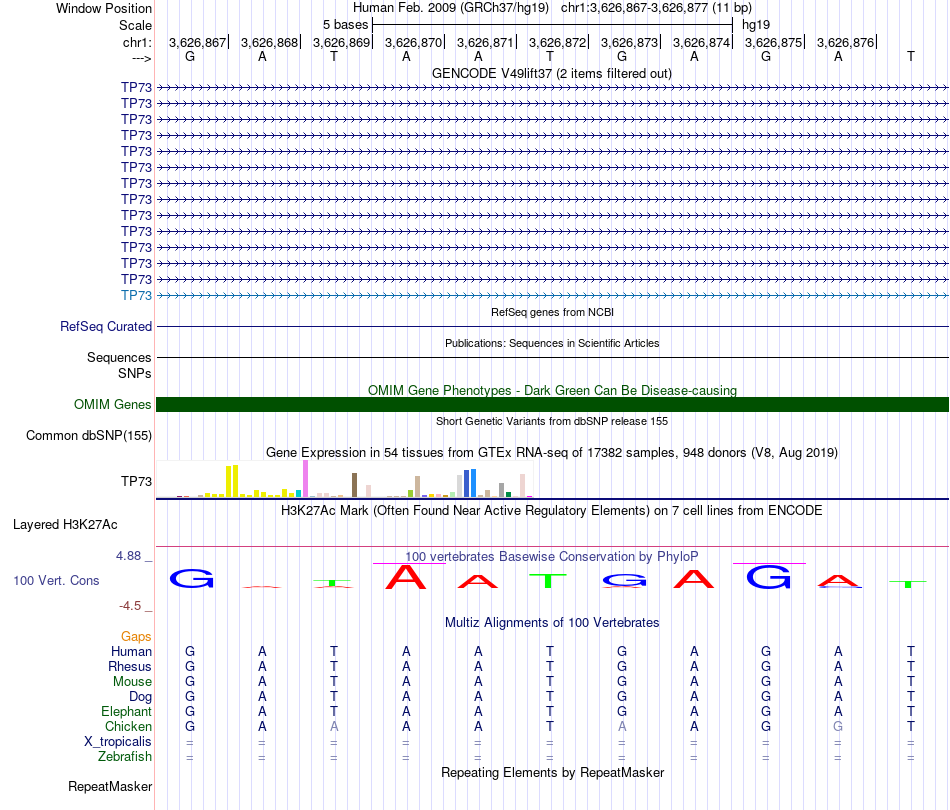Click the Scale label on the left
950x810 pixels.
point(135,25)
